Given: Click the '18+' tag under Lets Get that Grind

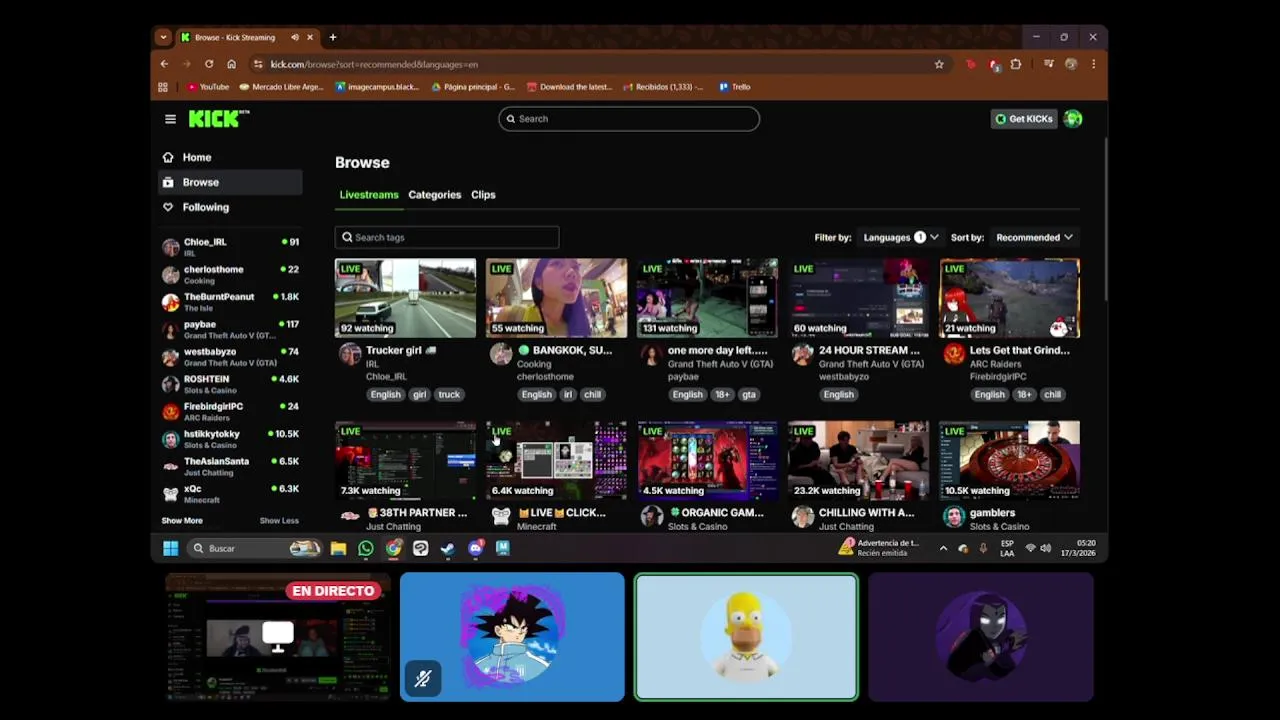Looking at the screenshot, I should (x=1024, y=394).
